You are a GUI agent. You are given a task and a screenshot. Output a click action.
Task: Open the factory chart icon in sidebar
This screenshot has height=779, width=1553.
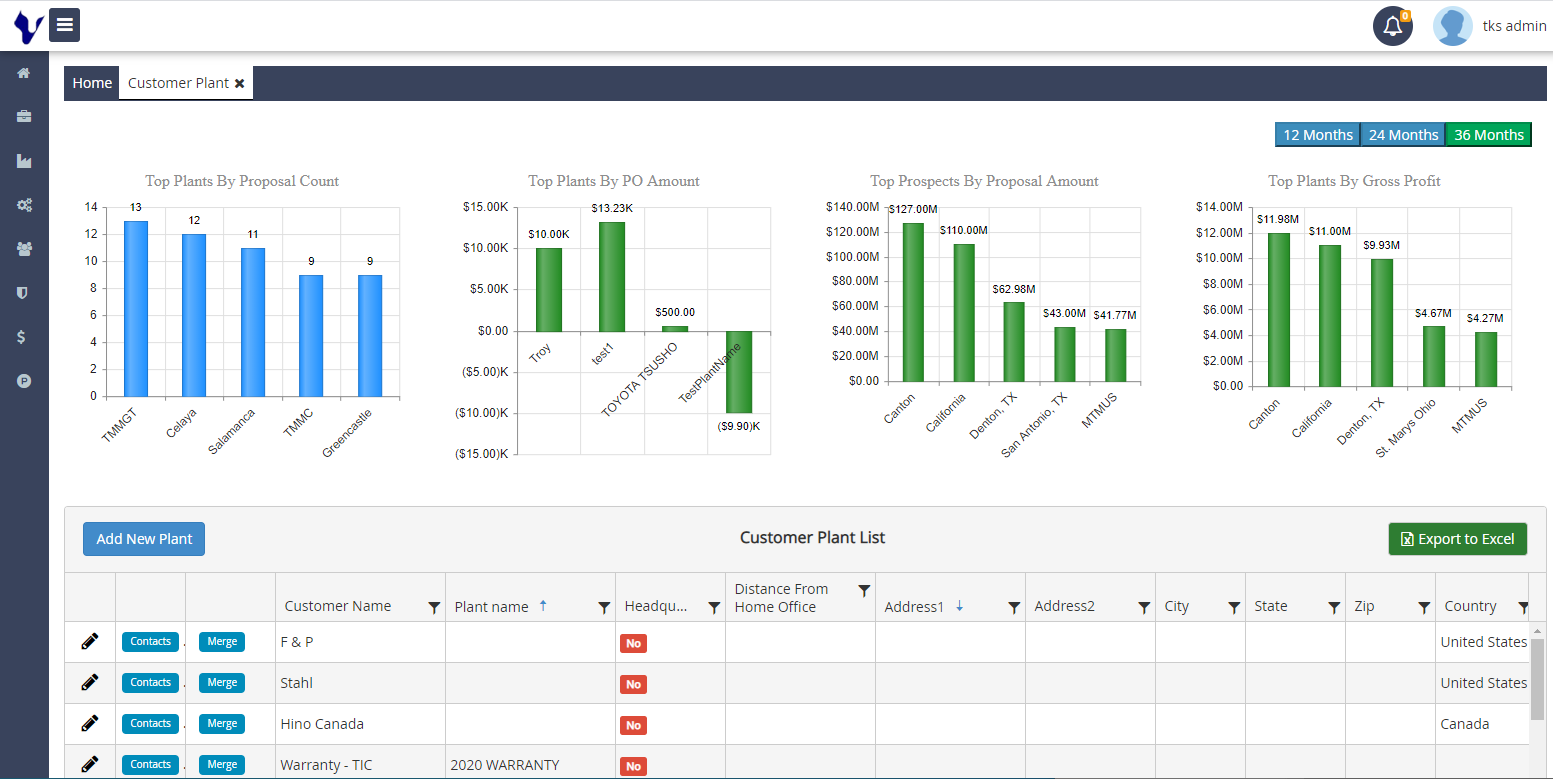click(24, 161)
